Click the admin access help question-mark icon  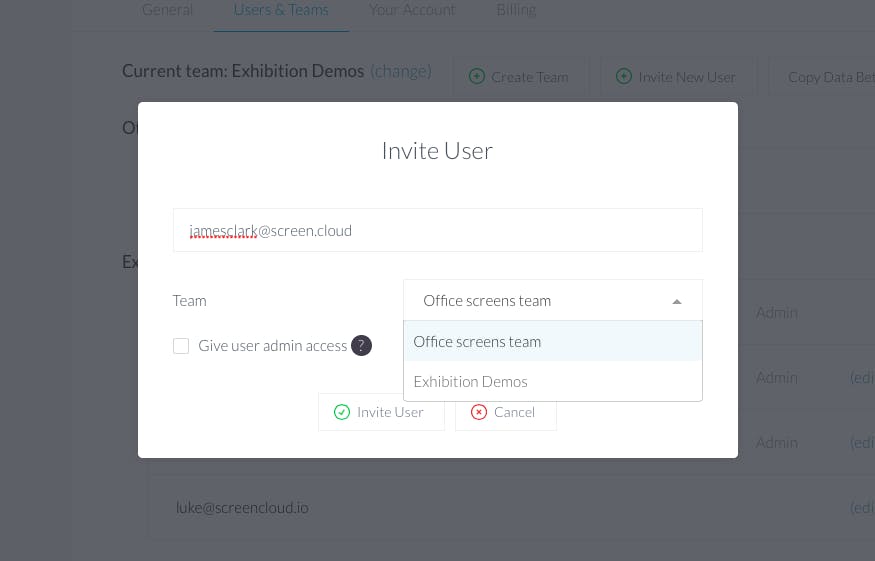(361, 346)
